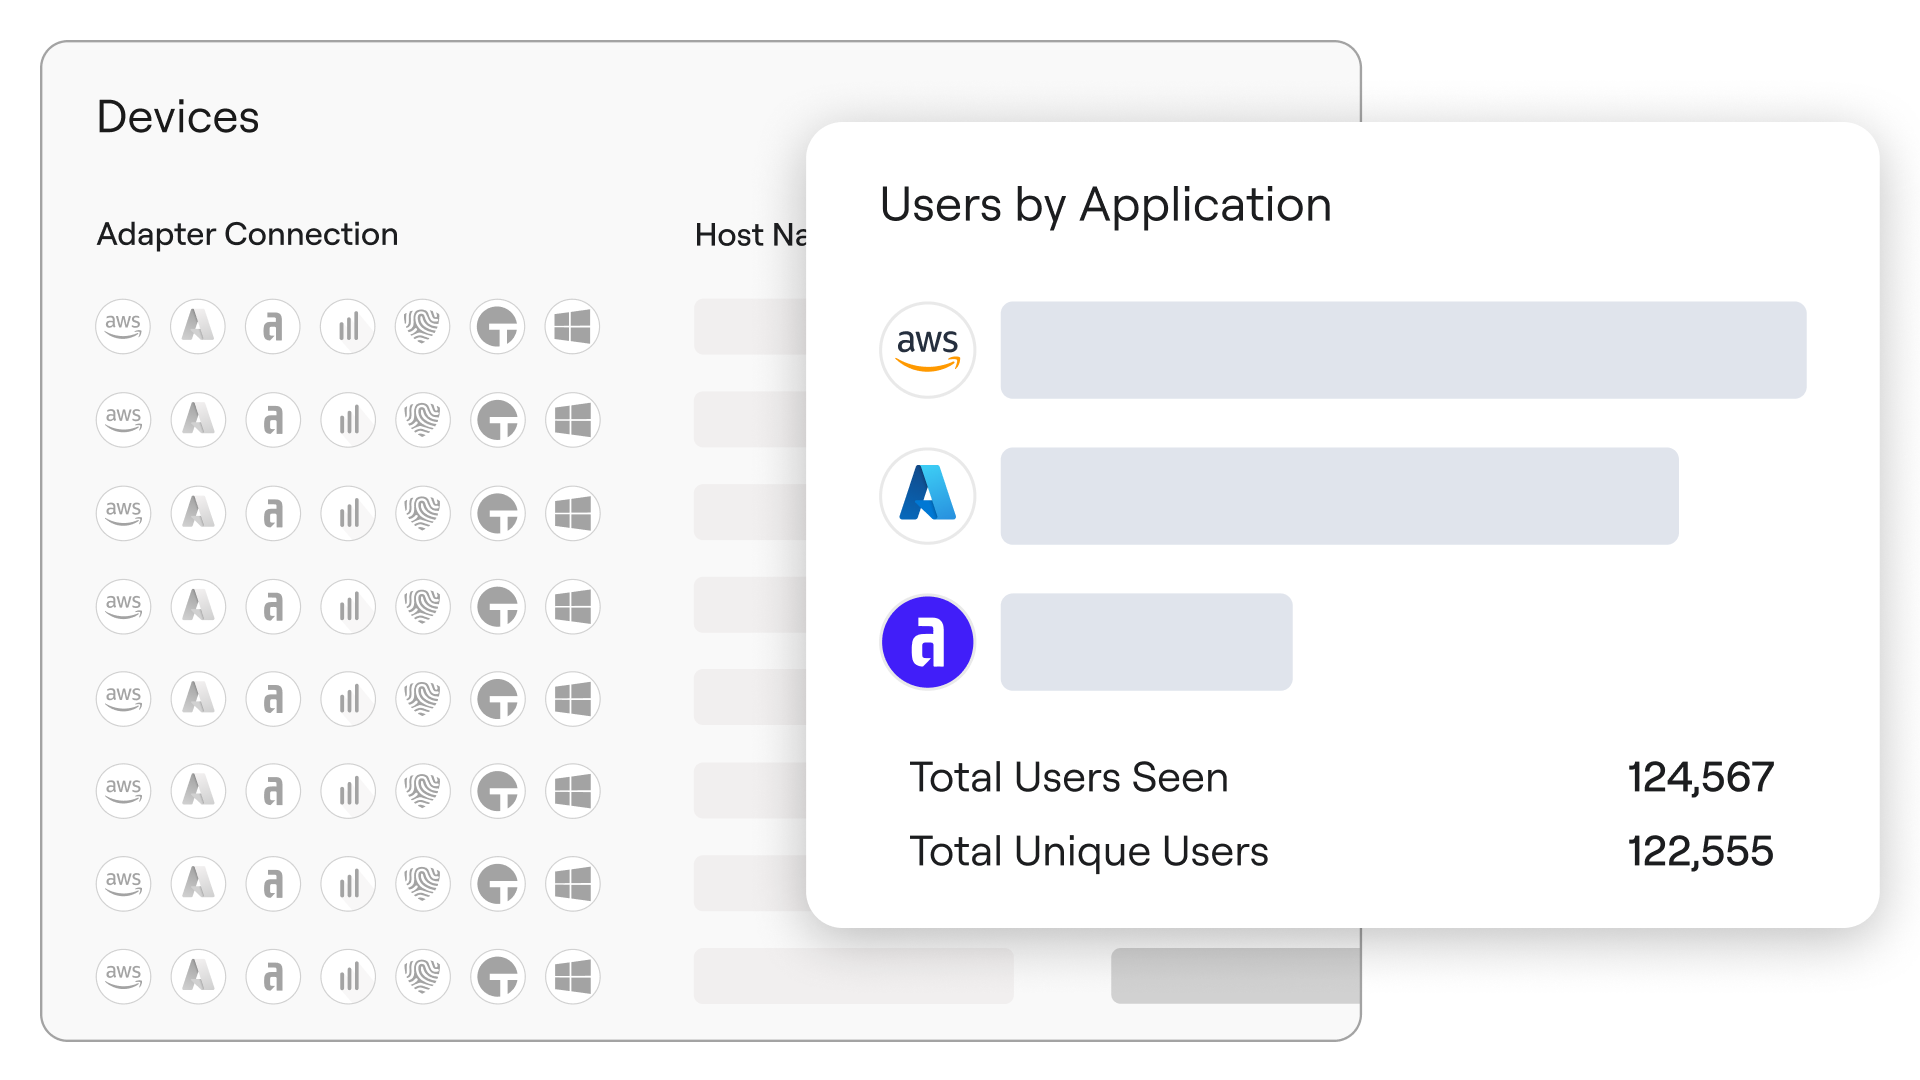Viewport: 1920px width, 1080px height.
Task: Click the Windows icon in the second device row
Action: pyautogui.click(x=573, y=419)
